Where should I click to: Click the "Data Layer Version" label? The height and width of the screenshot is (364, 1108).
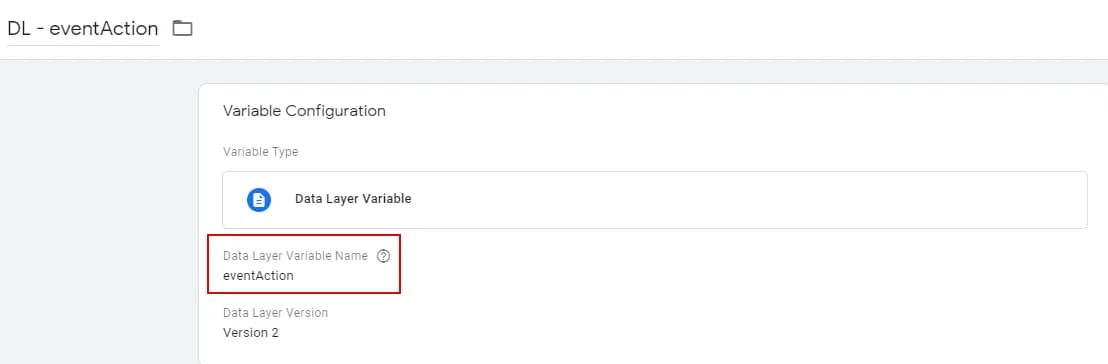pos(275,312)
